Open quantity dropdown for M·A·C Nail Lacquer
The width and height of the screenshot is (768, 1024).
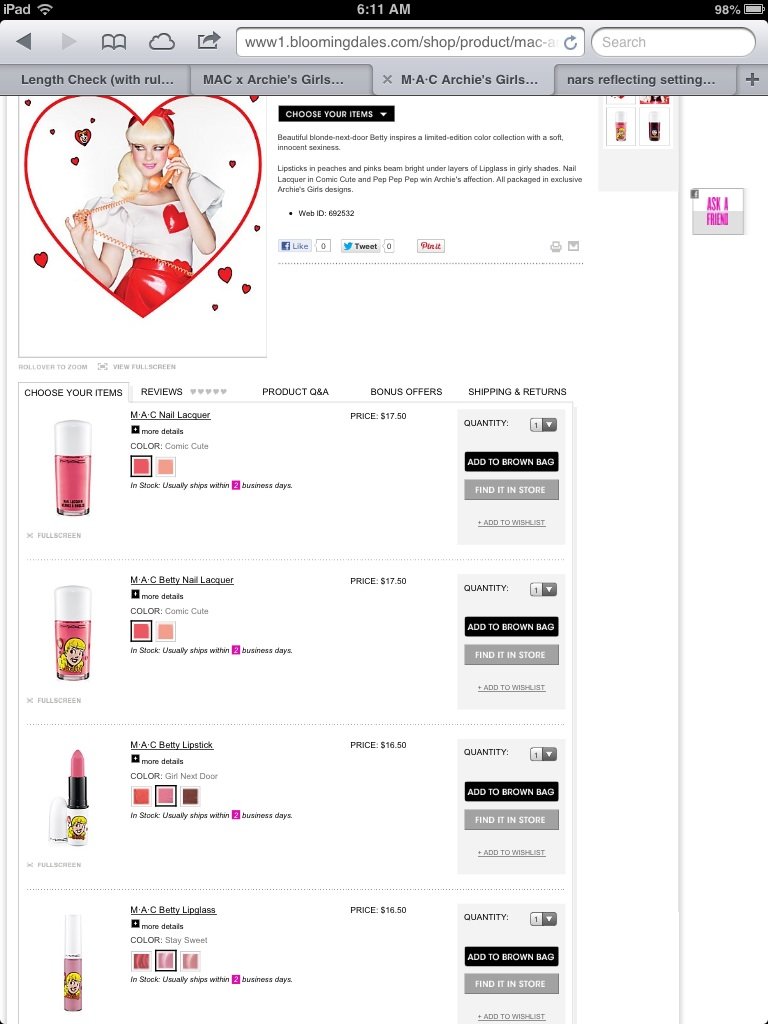pyautogui.click(x=543, y=424)
